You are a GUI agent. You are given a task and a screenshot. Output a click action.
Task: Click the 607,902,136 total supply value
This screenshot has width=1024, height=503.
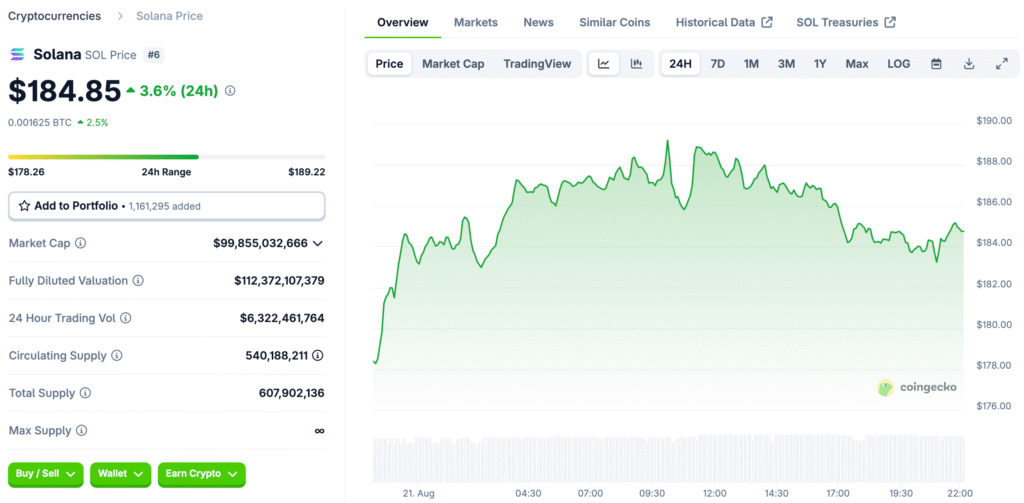point(292,393)
